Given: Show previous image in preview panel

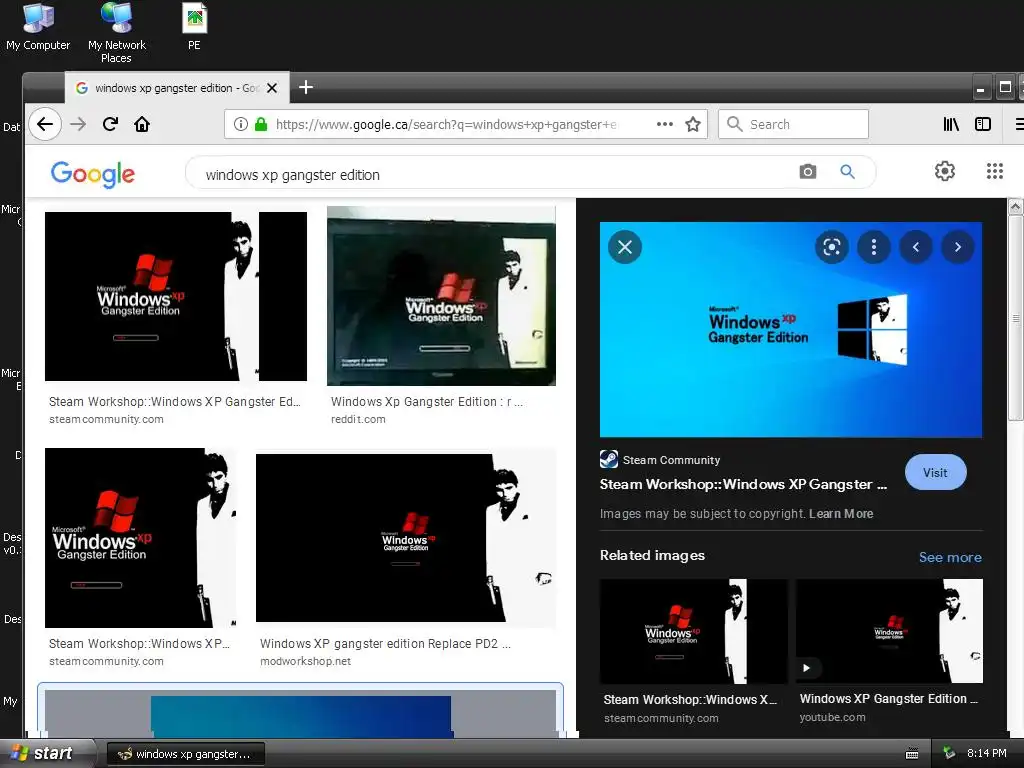Looking at the screenshot, I should point(916,247).
